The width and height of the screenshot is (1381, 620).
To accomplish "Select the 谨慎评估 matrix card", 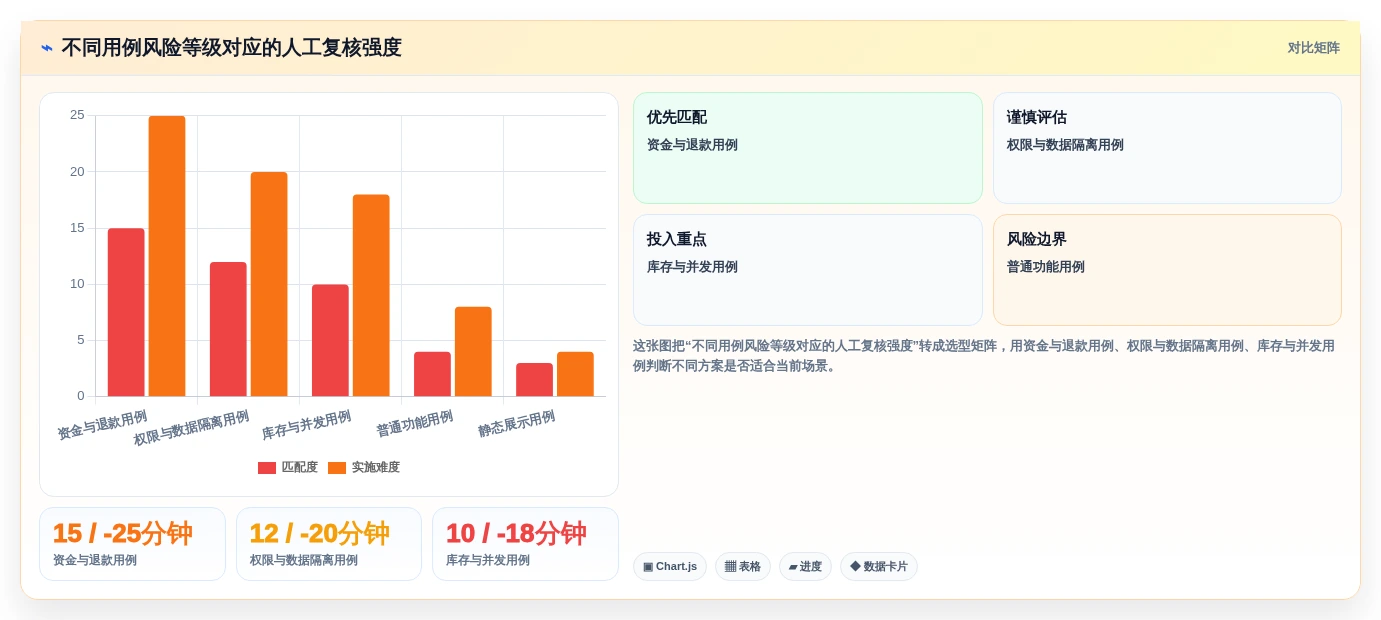I will (1167, 148).
